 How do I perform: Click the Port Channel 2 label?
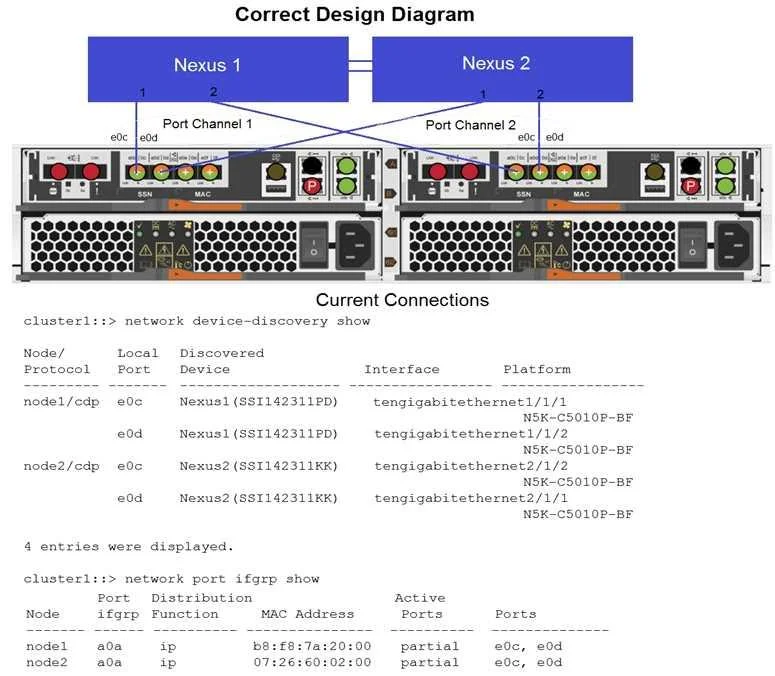coord(471,125)
